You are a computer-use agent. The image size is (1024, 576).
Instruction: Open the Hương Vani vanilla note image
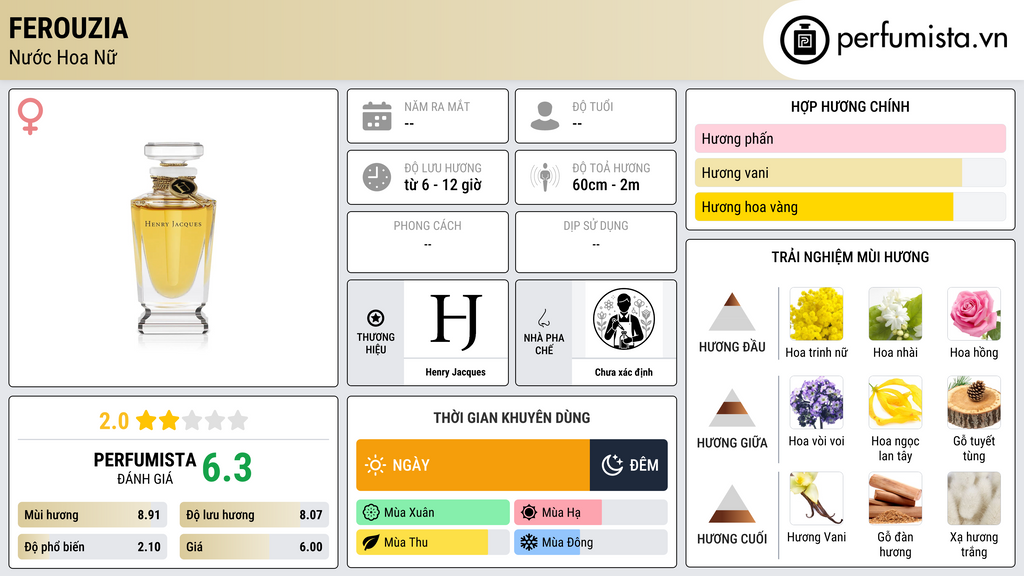(816, 498)
